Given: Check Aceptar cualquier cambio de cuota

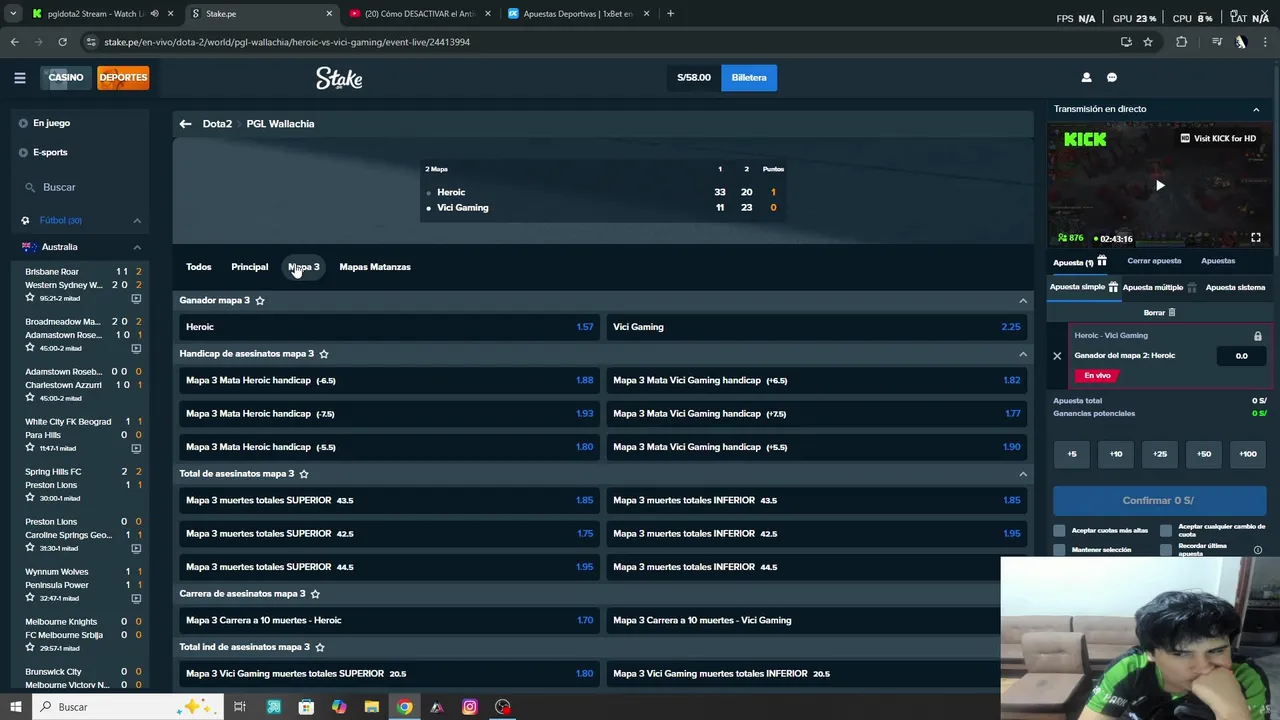Looking at the screenshot, I should (1166, 530).
